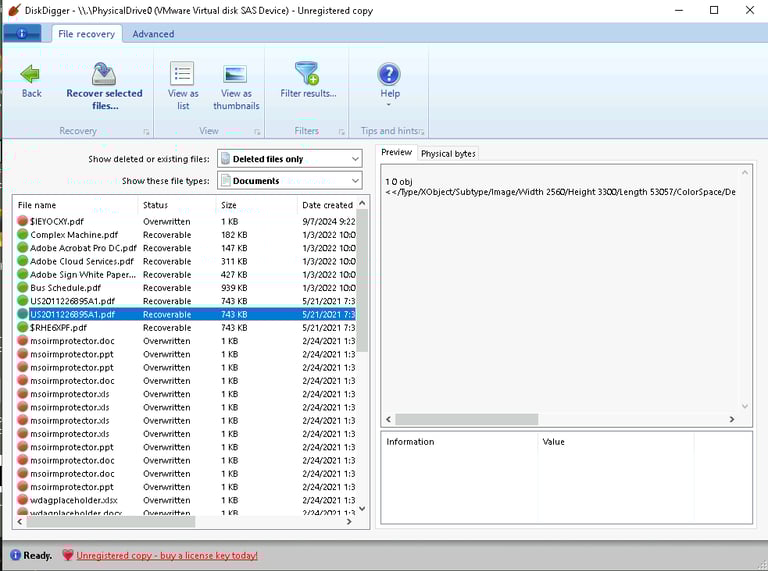Click file list scroll down arrow
768x571 pixels.
coord(362,509)
